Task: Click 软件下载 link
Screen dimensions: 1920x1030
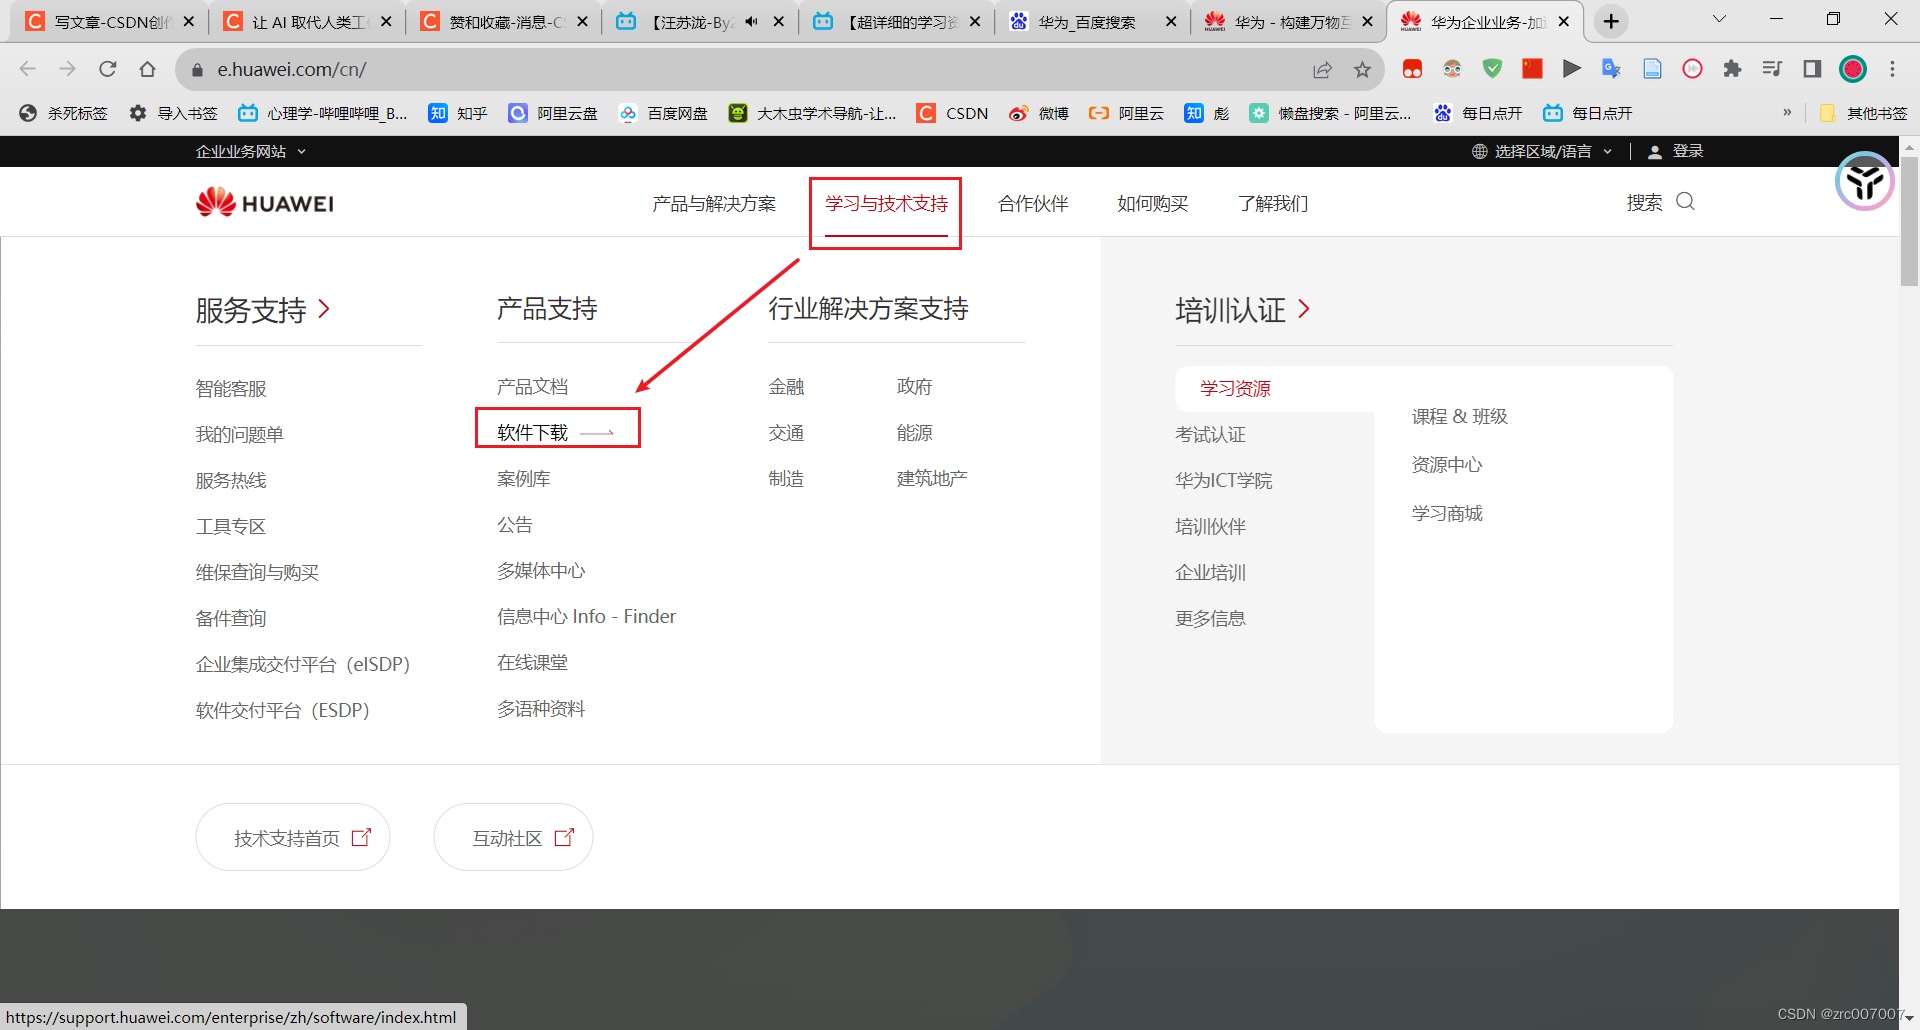Action: [532, 432]
